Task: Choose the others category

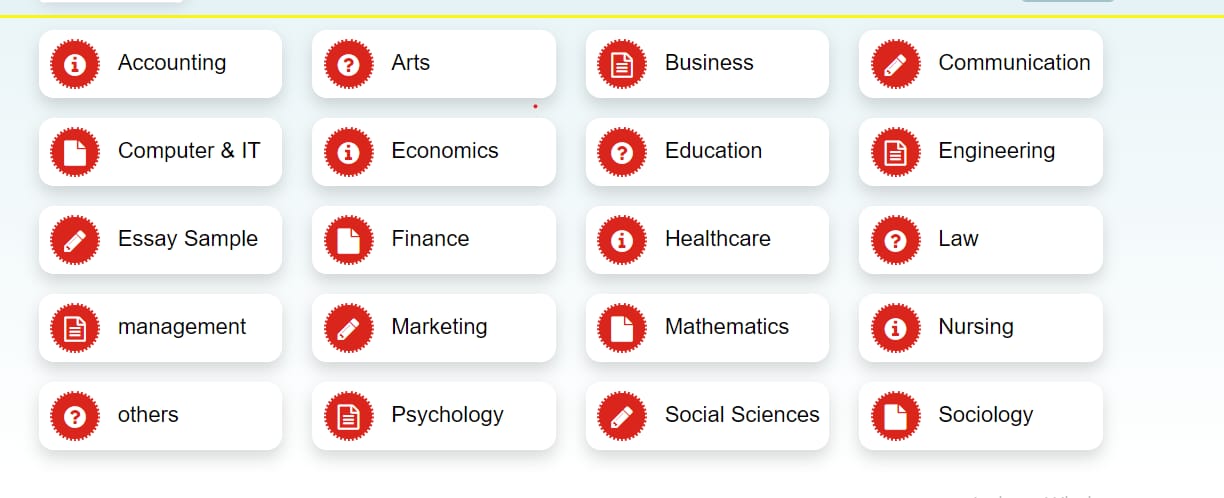Action: 160,416
